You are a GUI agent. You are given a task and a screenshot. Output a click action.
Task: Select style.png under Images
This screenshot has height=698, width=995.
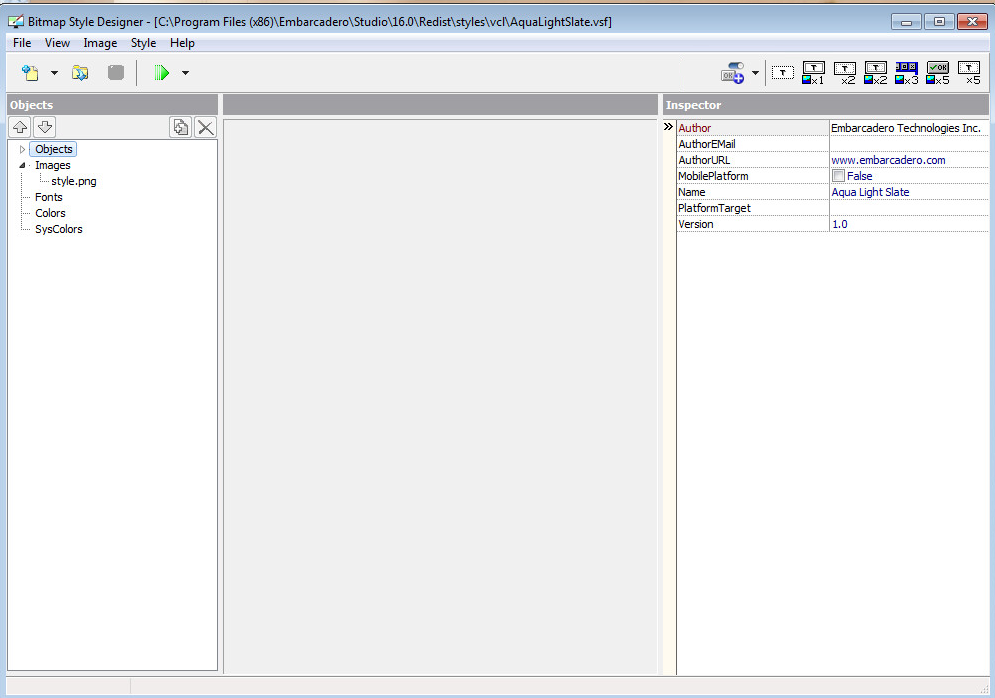[74, 181]
